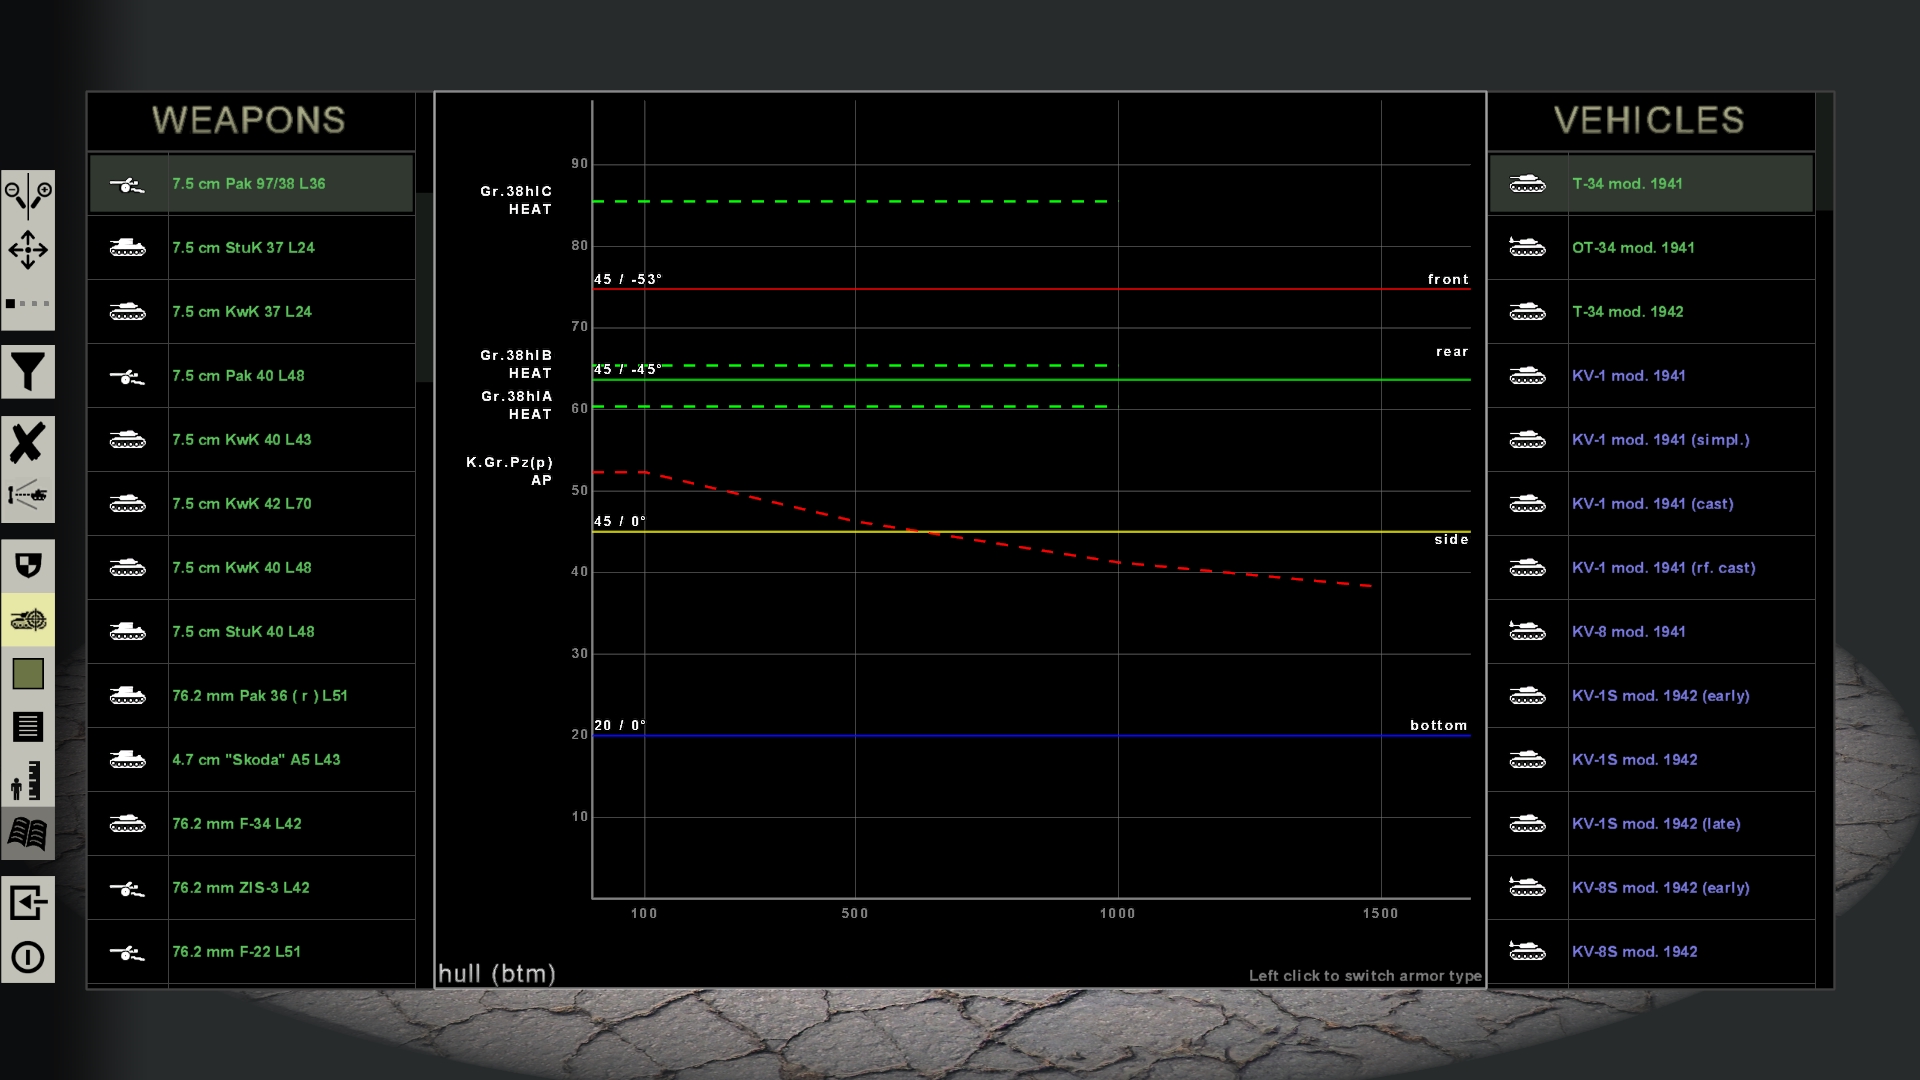Select the 76.2 mm F-34 L42 entry

(x=250, y=824)
